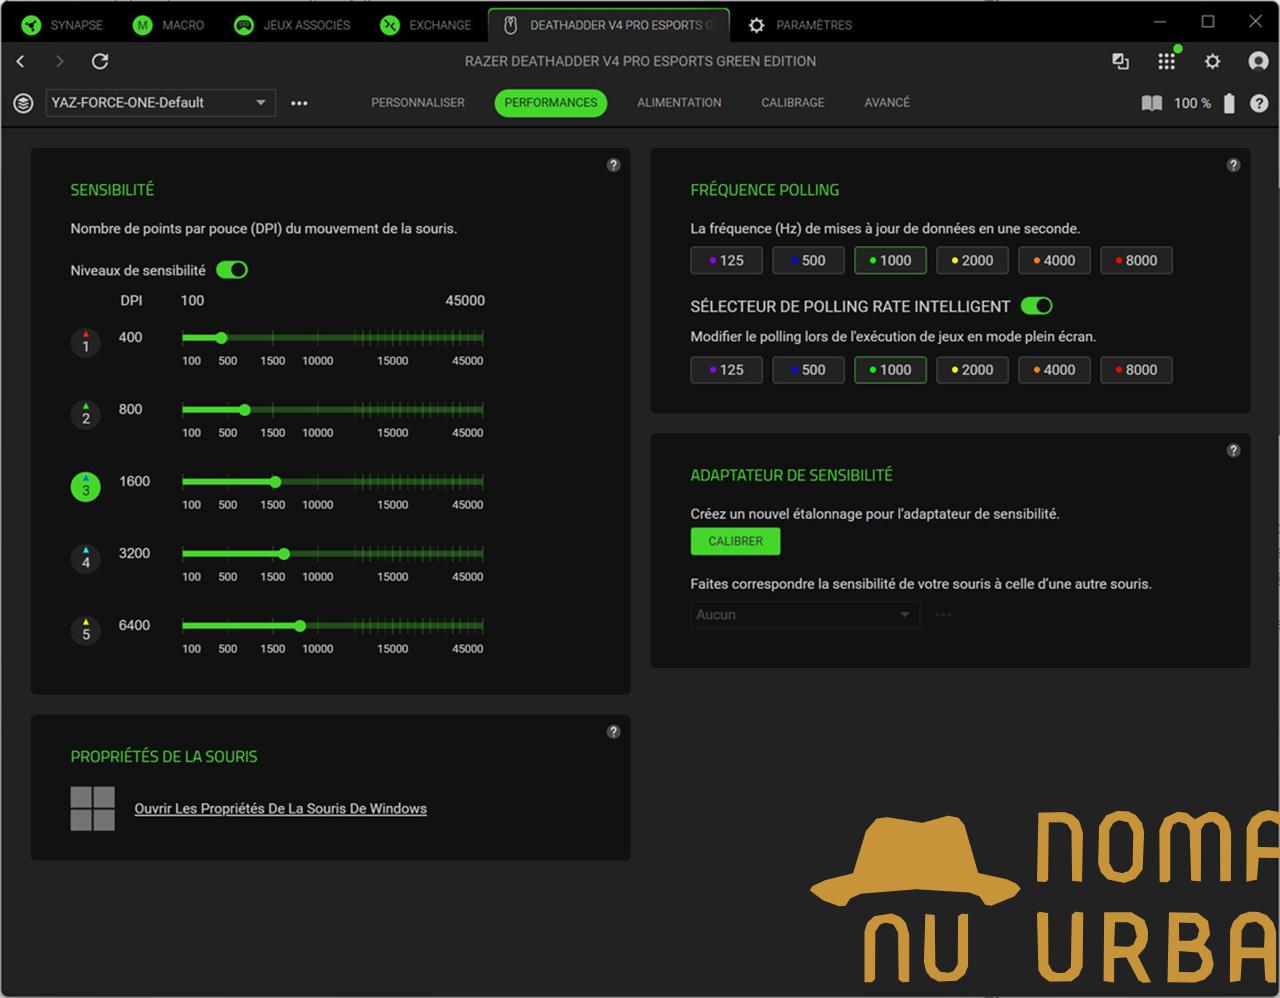Image resolution: width=1280 pixels, height=998 pixels.
Task: Open the help question mark icon
Action: (x=1258, y=102)
